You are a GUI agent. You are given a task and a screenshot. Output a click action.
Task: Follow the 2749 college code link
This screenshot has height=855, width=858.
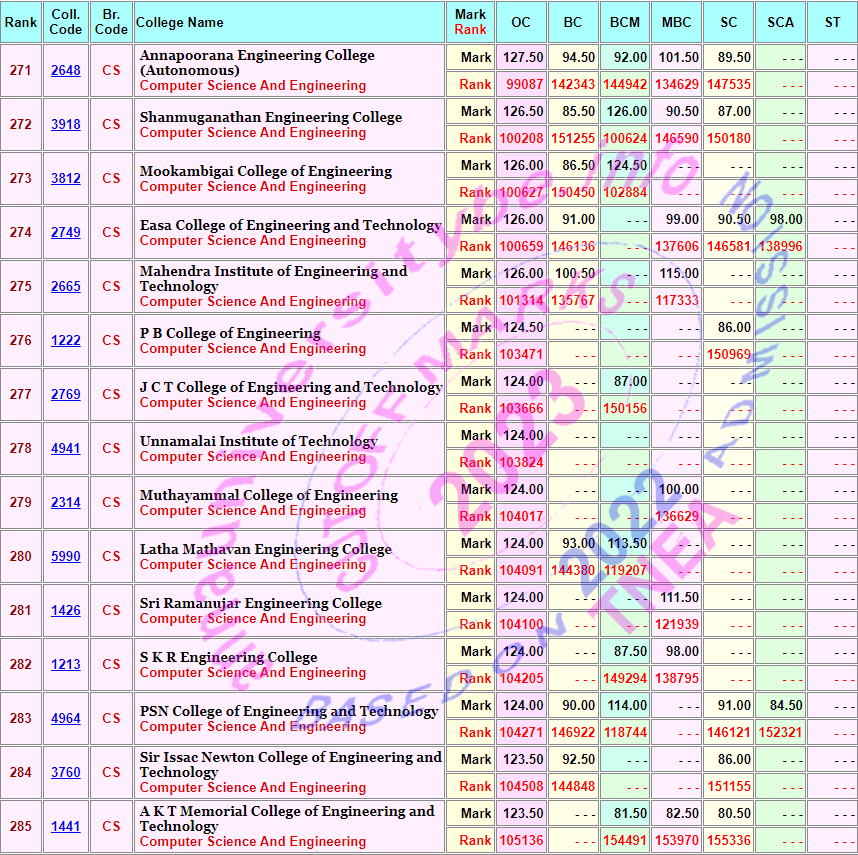point(66,233)
